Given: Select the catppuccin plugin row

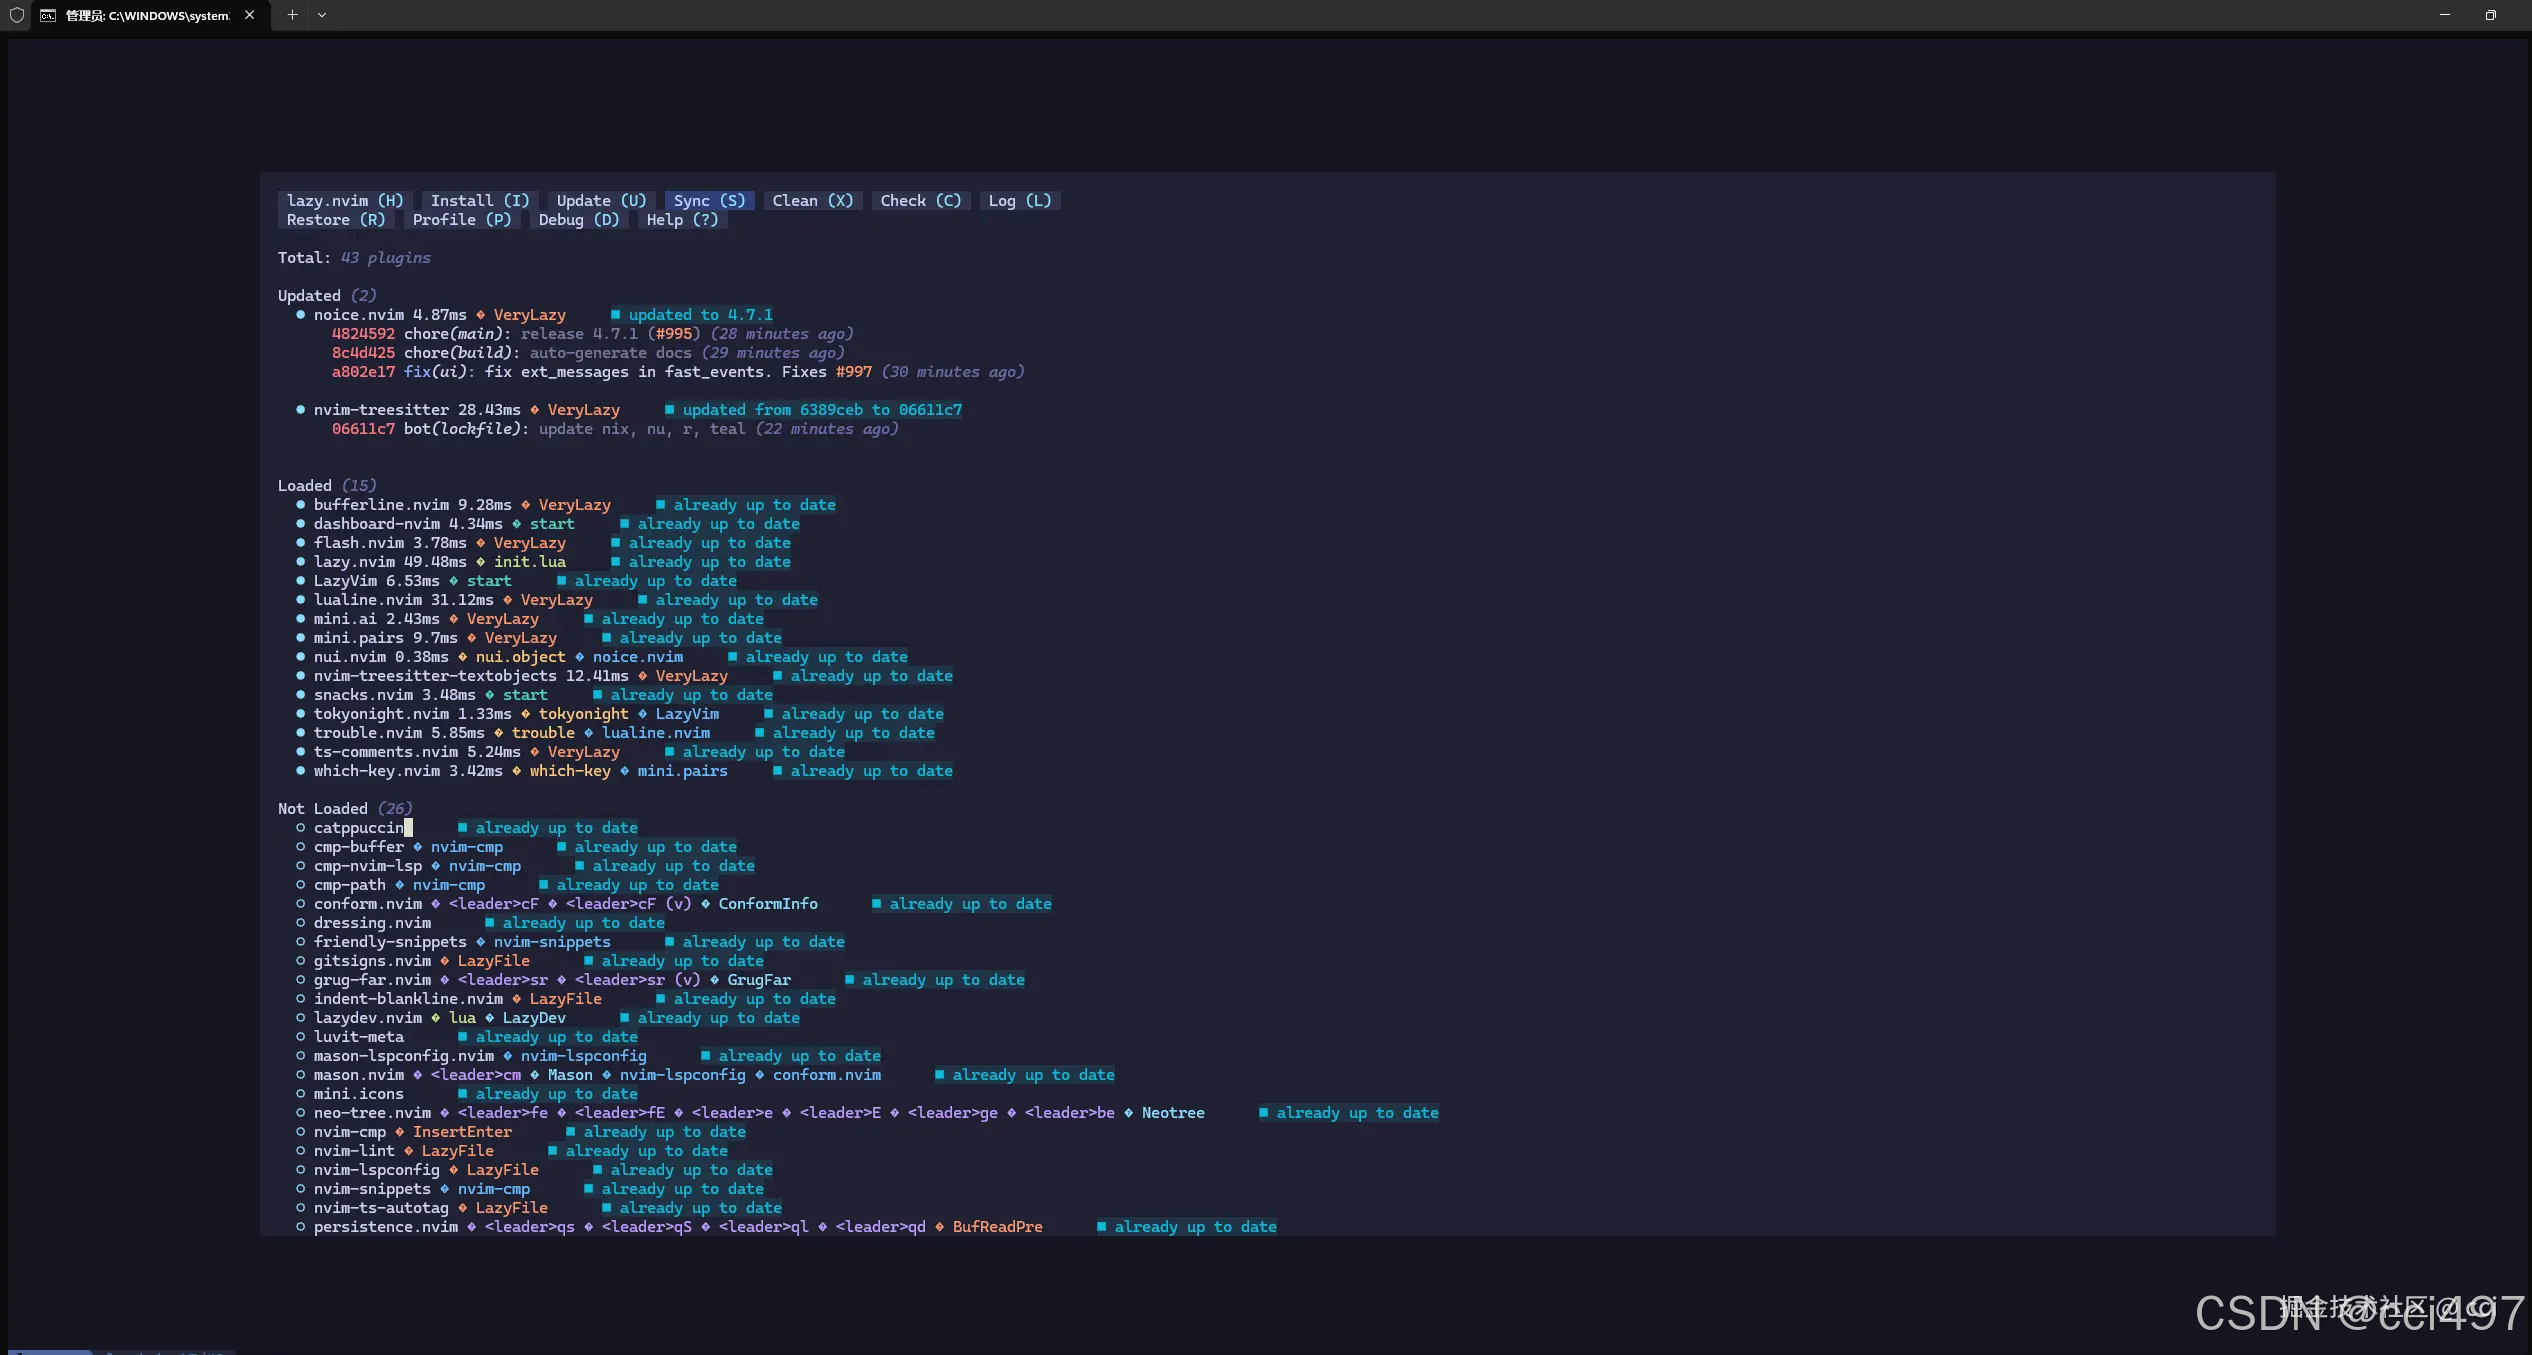Looking at the screenshot, I should [358, 828].
